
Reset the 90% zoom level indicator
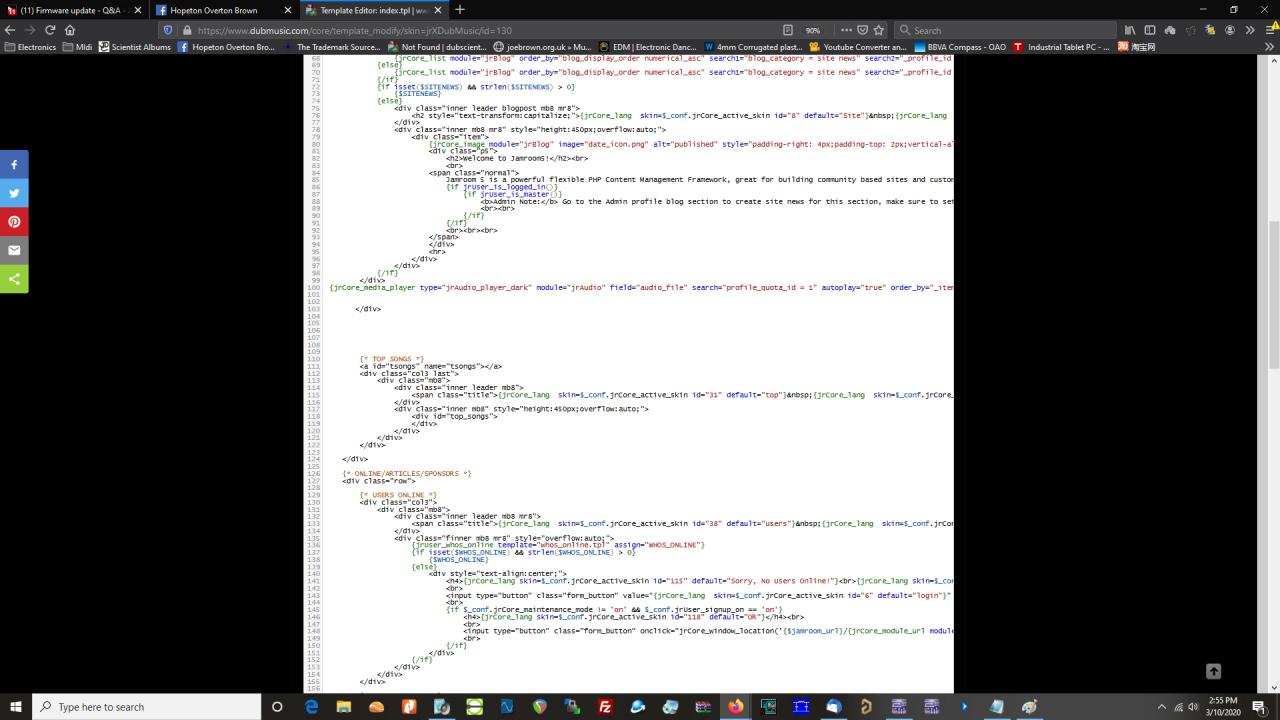(x=813, y=30)
